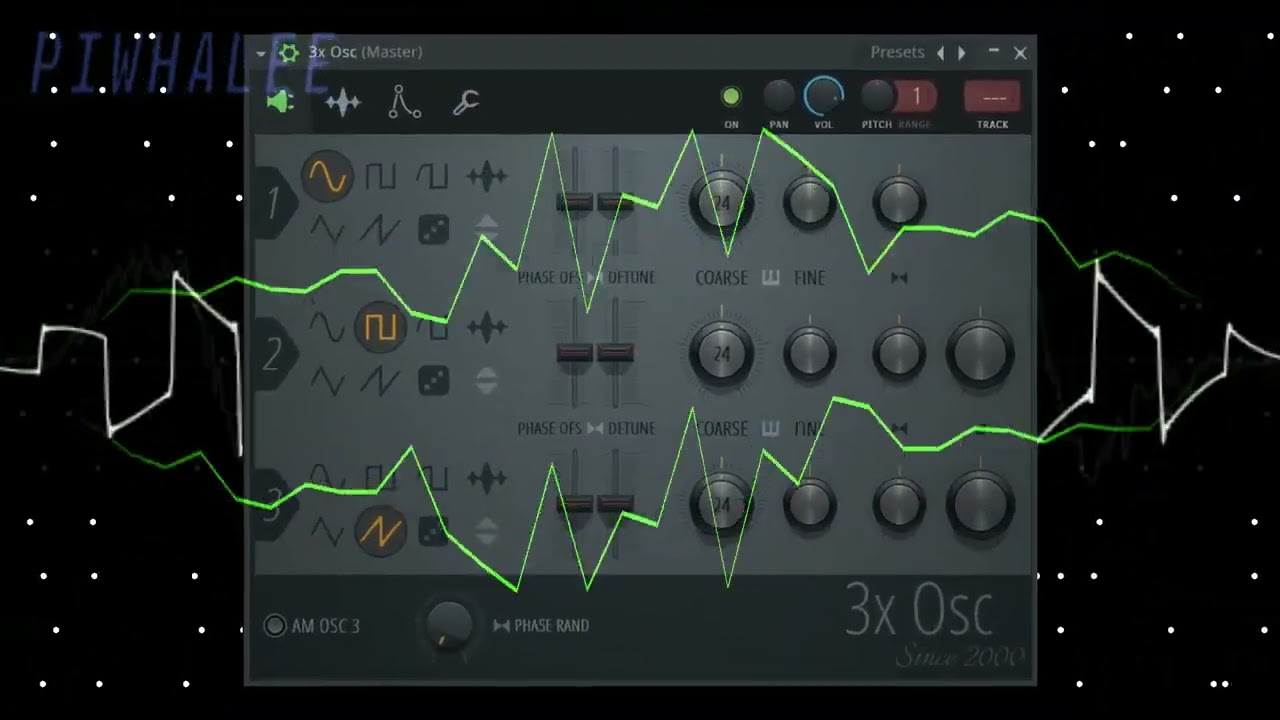Viewport: 1280px width, 720px height.
Task: Open the envelope instrument settings tab
Action: 405,102
